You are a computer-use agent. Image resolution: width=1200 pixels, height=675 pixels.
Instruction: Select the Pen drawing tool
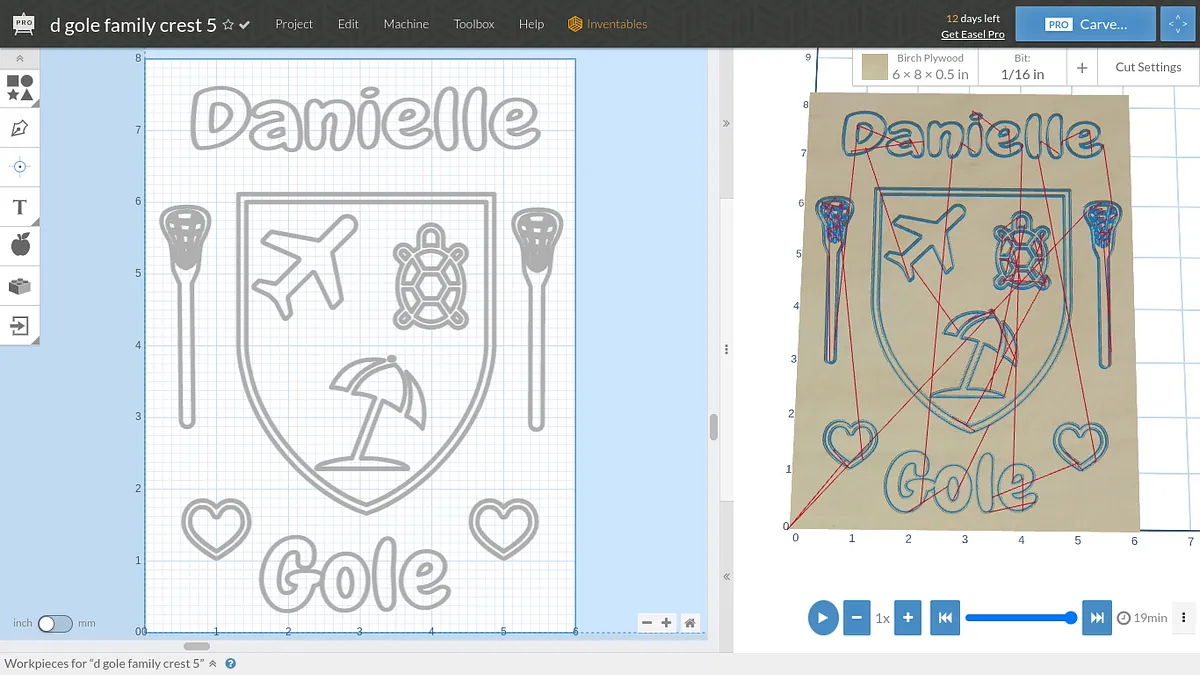[20, 128]
